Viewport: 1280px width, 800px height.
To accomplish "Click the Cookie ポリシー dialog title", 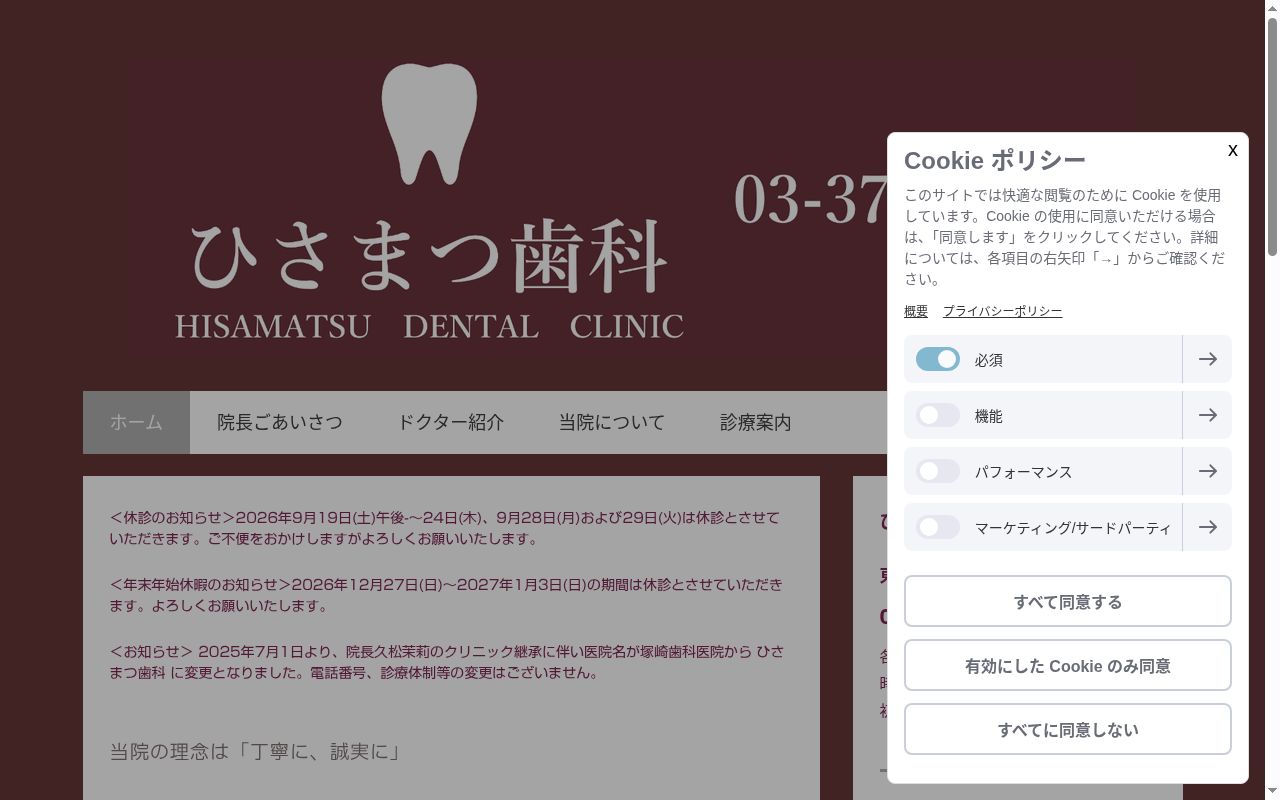I will (x=994, y=160).
